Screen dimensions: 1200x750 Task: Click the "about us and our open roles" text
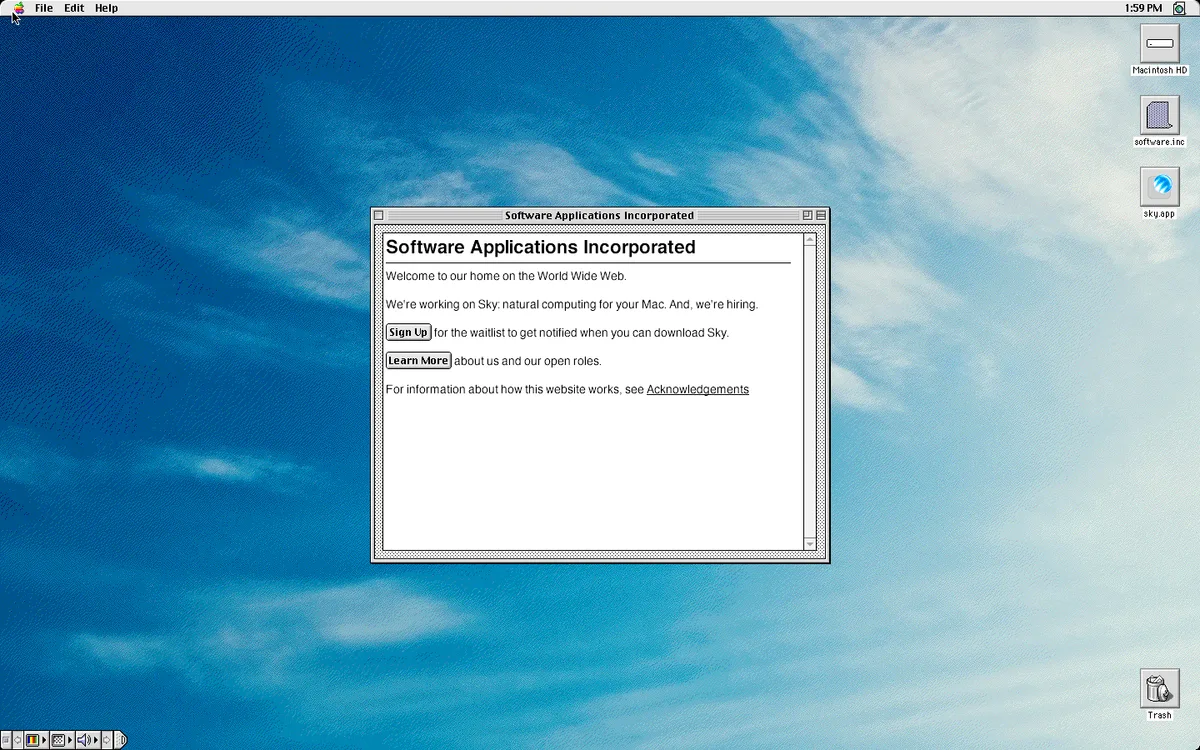coord(528,361)
